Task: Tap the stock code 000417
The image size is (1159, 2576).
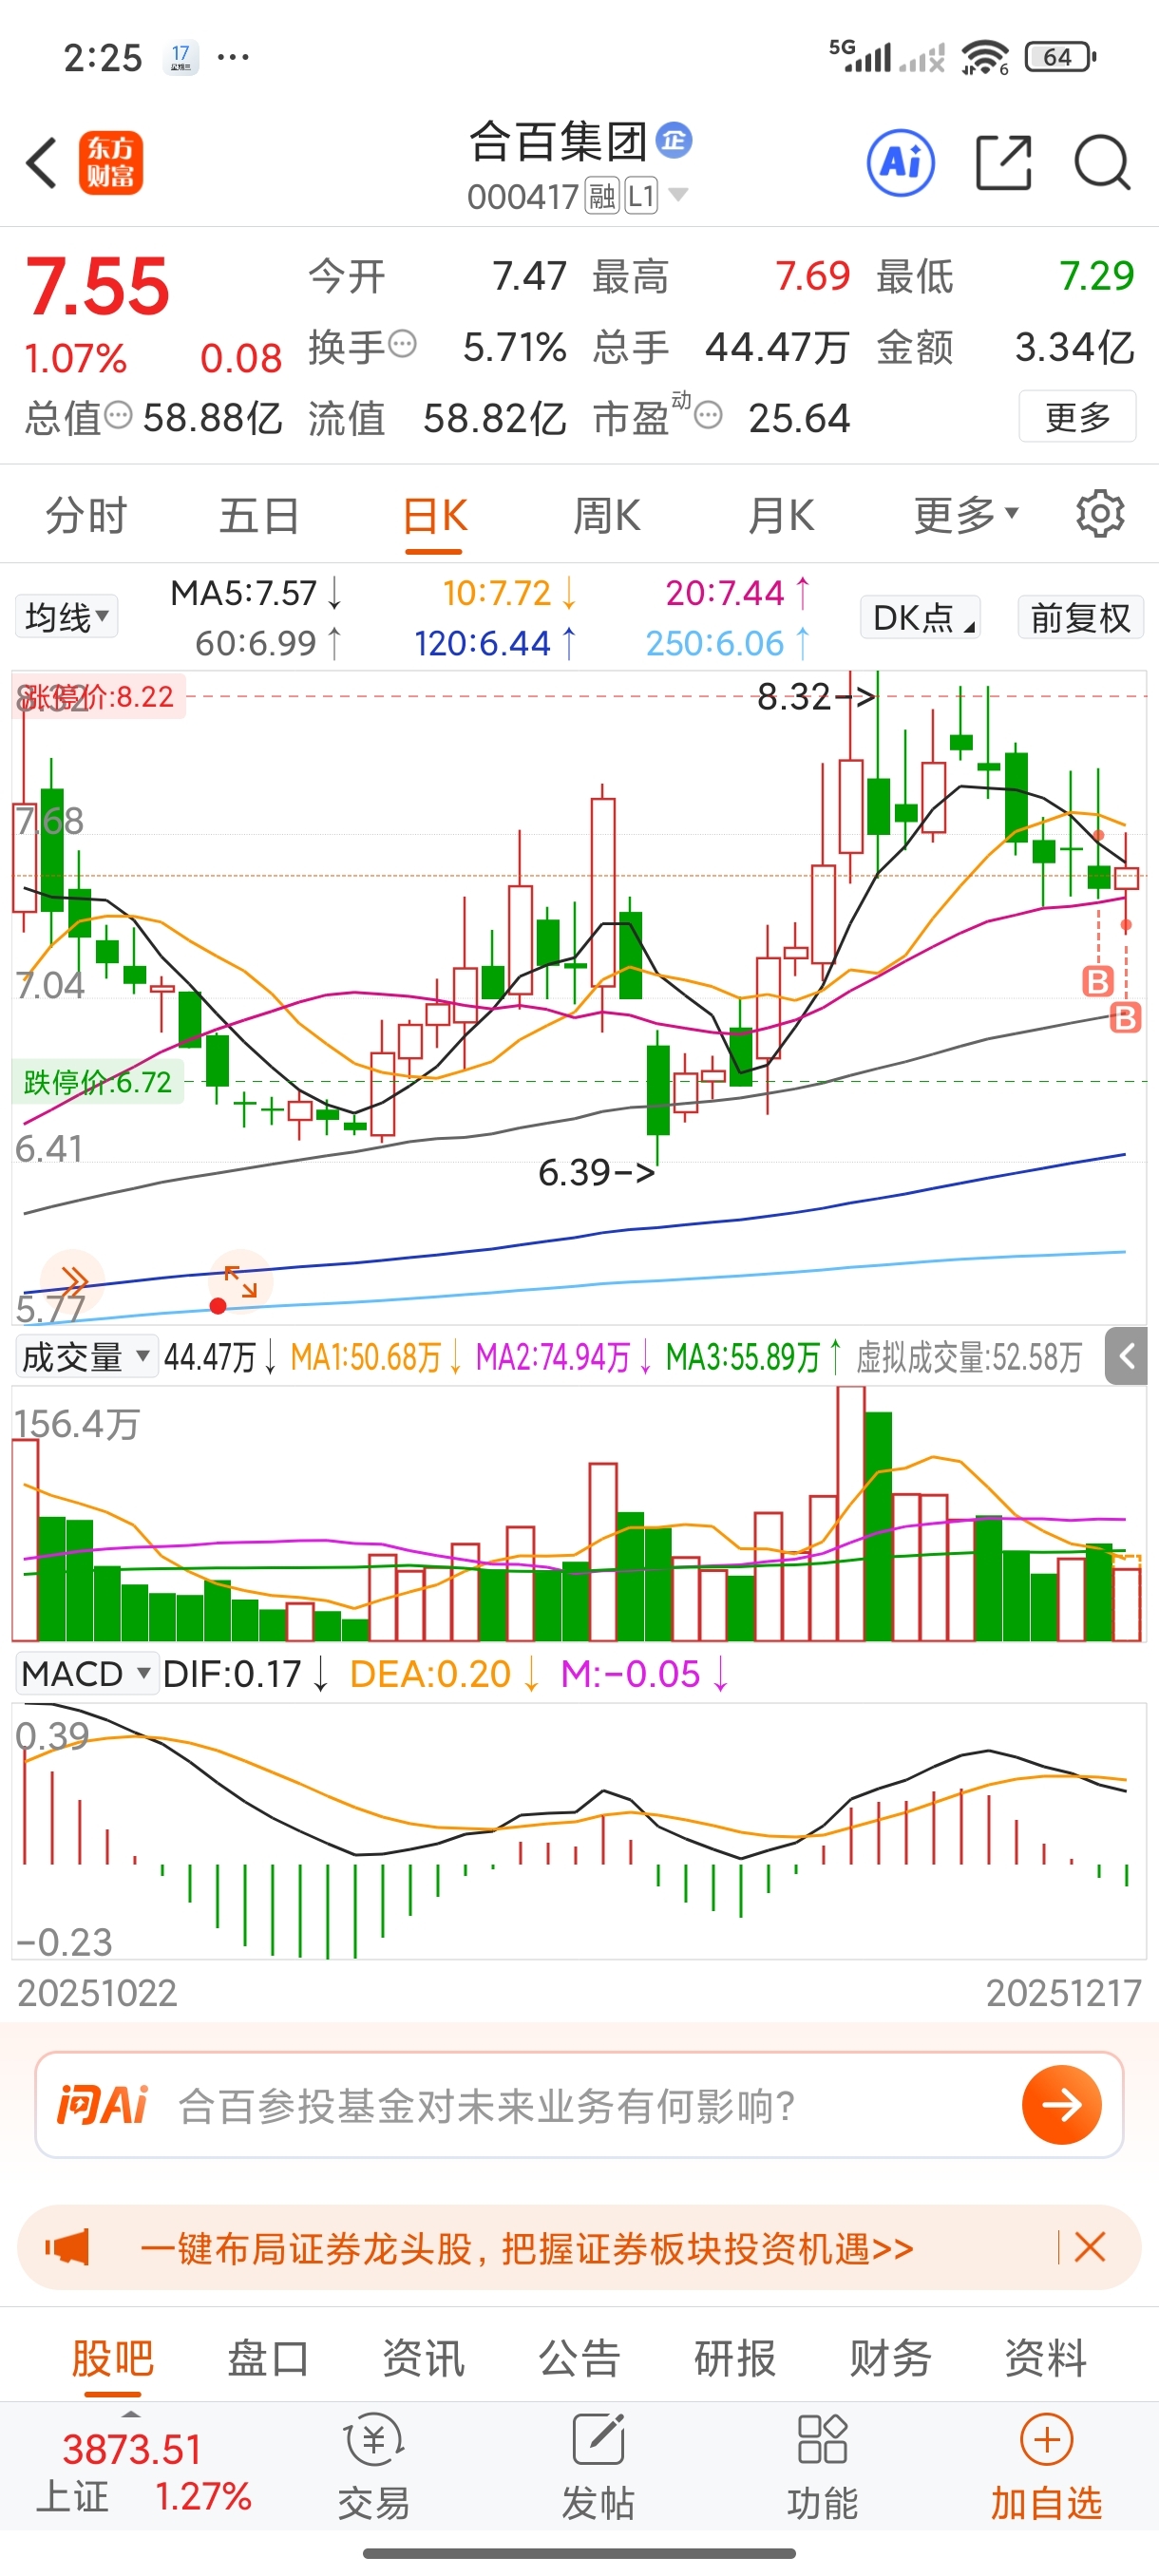Action: (x=523, y=196)
